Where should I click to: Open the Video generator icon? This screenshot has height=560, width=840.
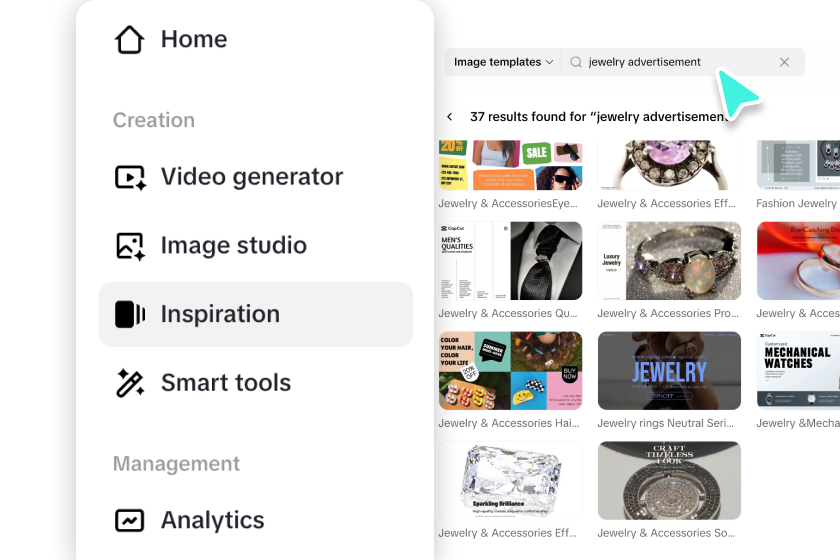(x=130, y=177)
